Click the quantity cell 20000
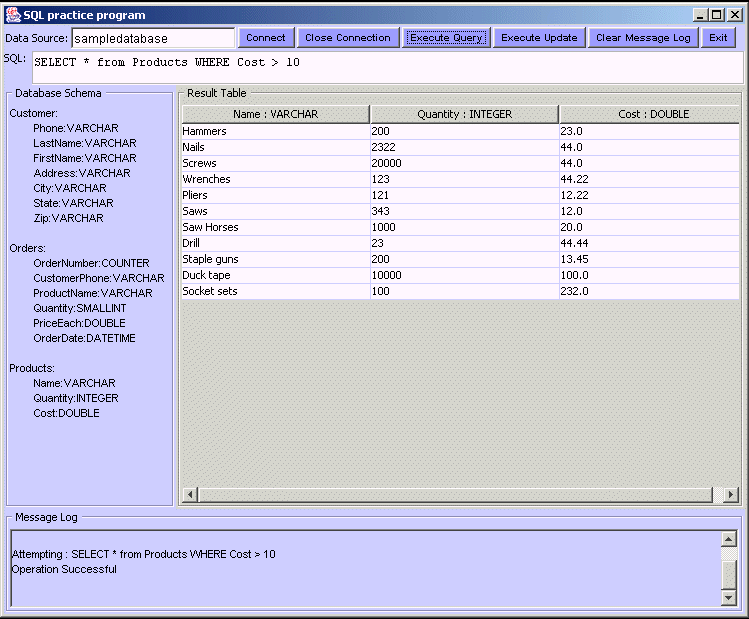This screenshot has height=619, width=749. point(464,163)
